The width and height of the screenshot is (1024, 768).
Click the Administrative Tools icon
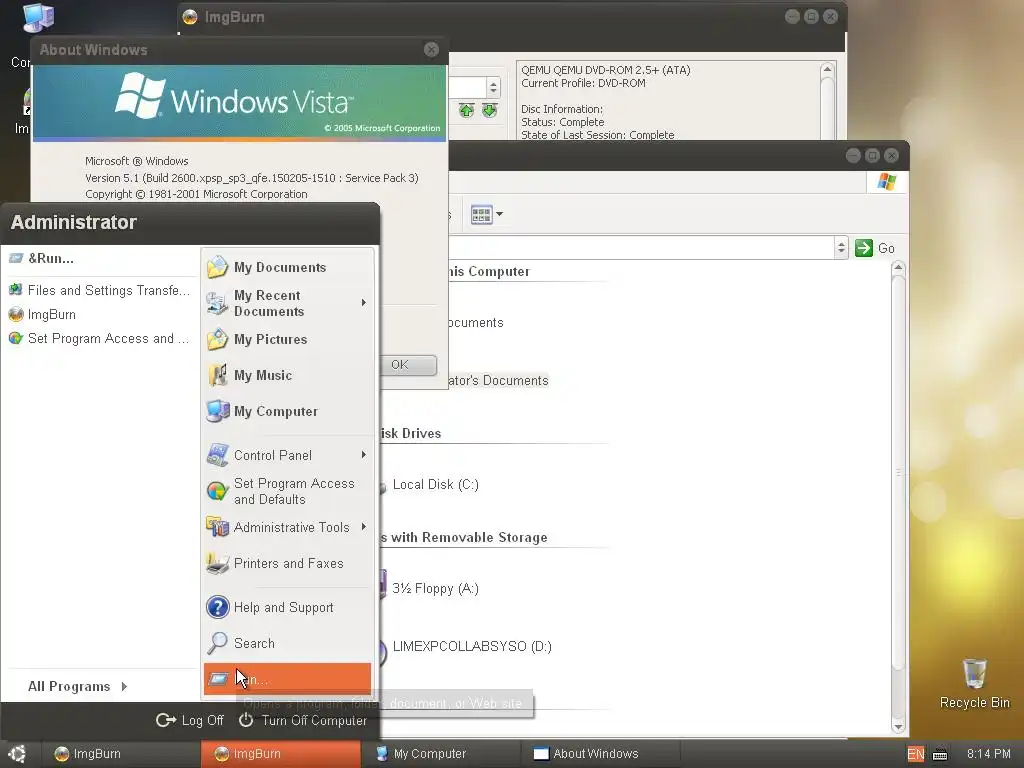[217, 526]
